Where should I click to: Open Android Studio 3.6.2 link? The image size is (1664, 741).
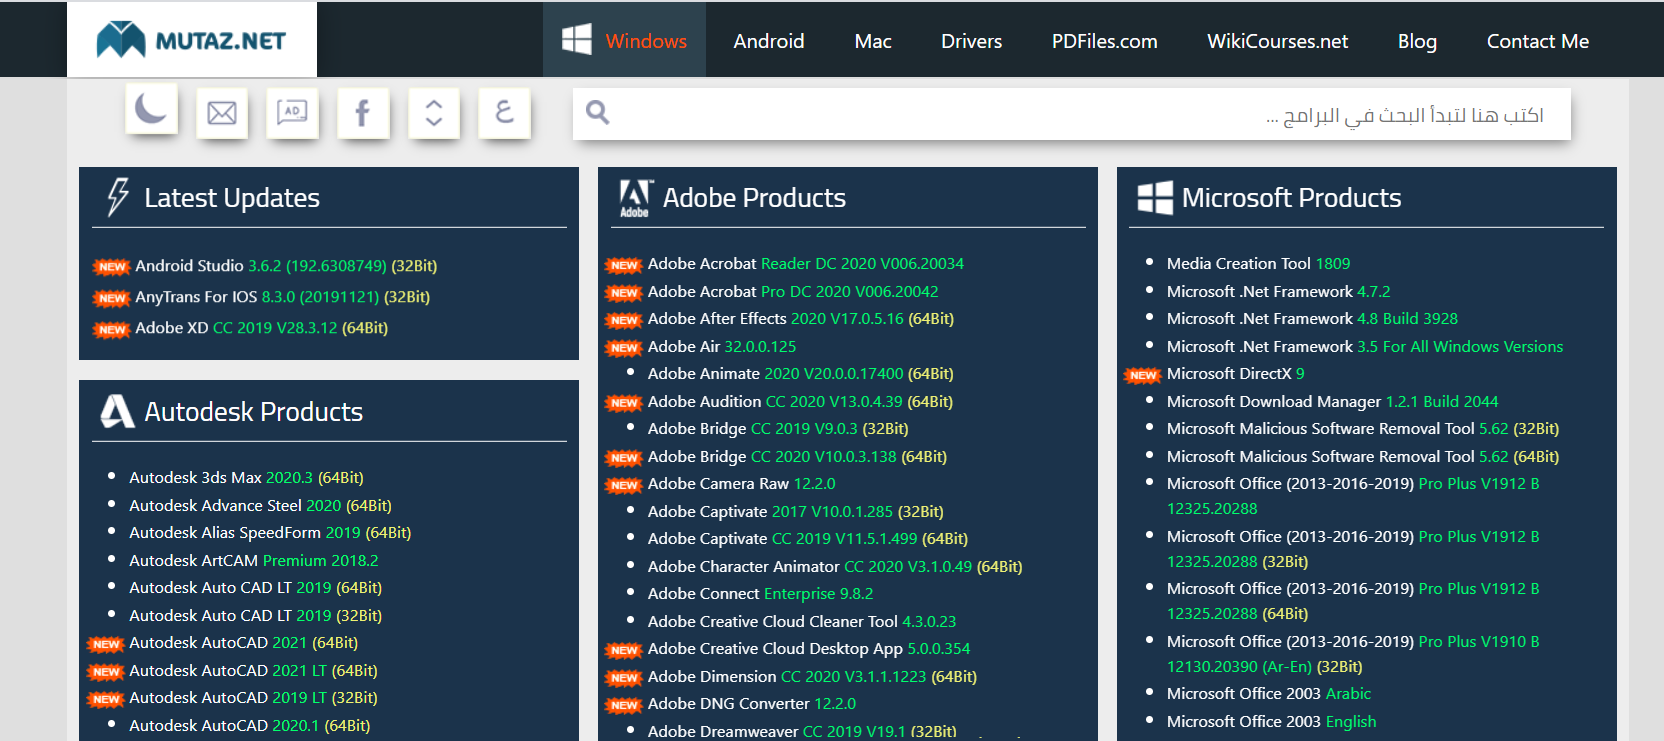(286, 266)
